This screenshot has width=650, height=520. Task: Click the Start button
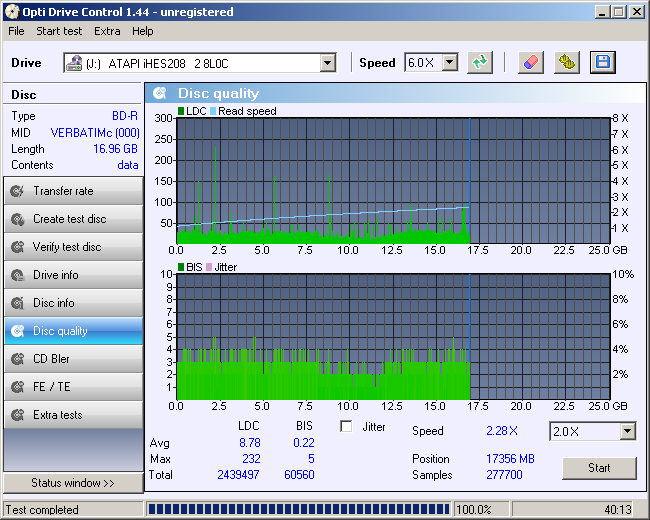(x=599, y=468)
